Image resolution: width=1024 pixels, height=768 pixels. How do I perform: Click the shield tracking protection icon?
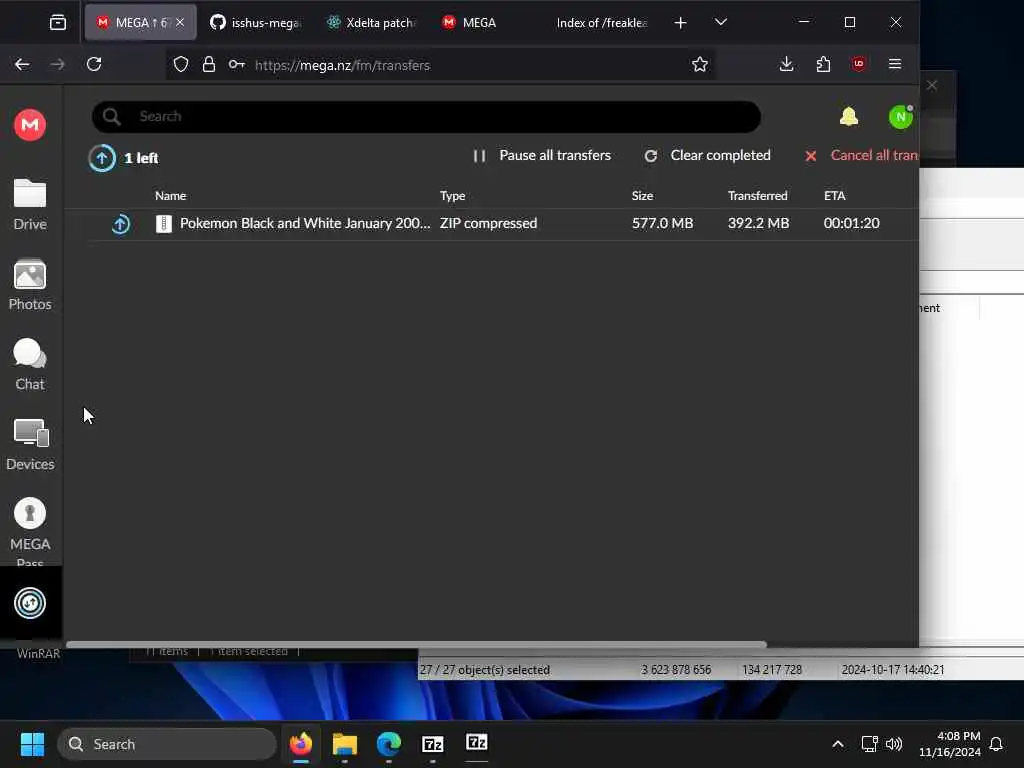click(181, 64)
